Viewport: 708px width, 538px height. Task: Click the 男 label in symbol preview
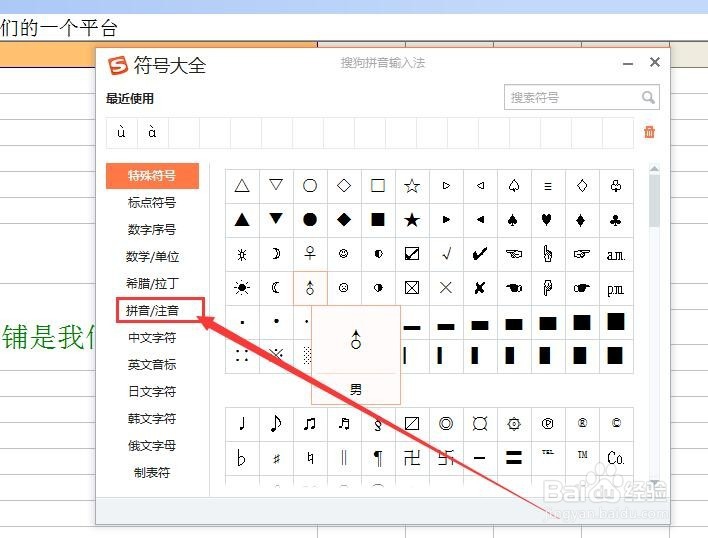[356, 390]
